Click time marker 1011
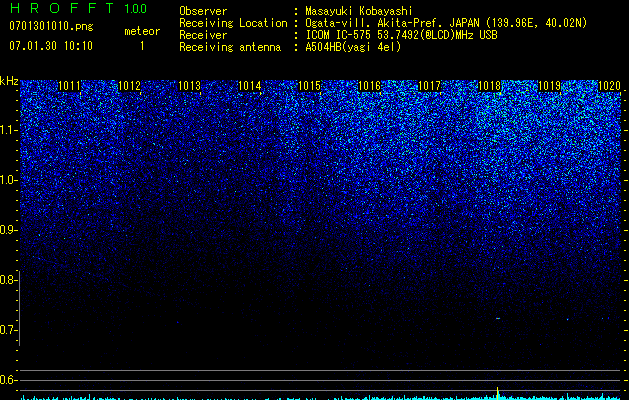The image size is (629, 400). [69, 86]
